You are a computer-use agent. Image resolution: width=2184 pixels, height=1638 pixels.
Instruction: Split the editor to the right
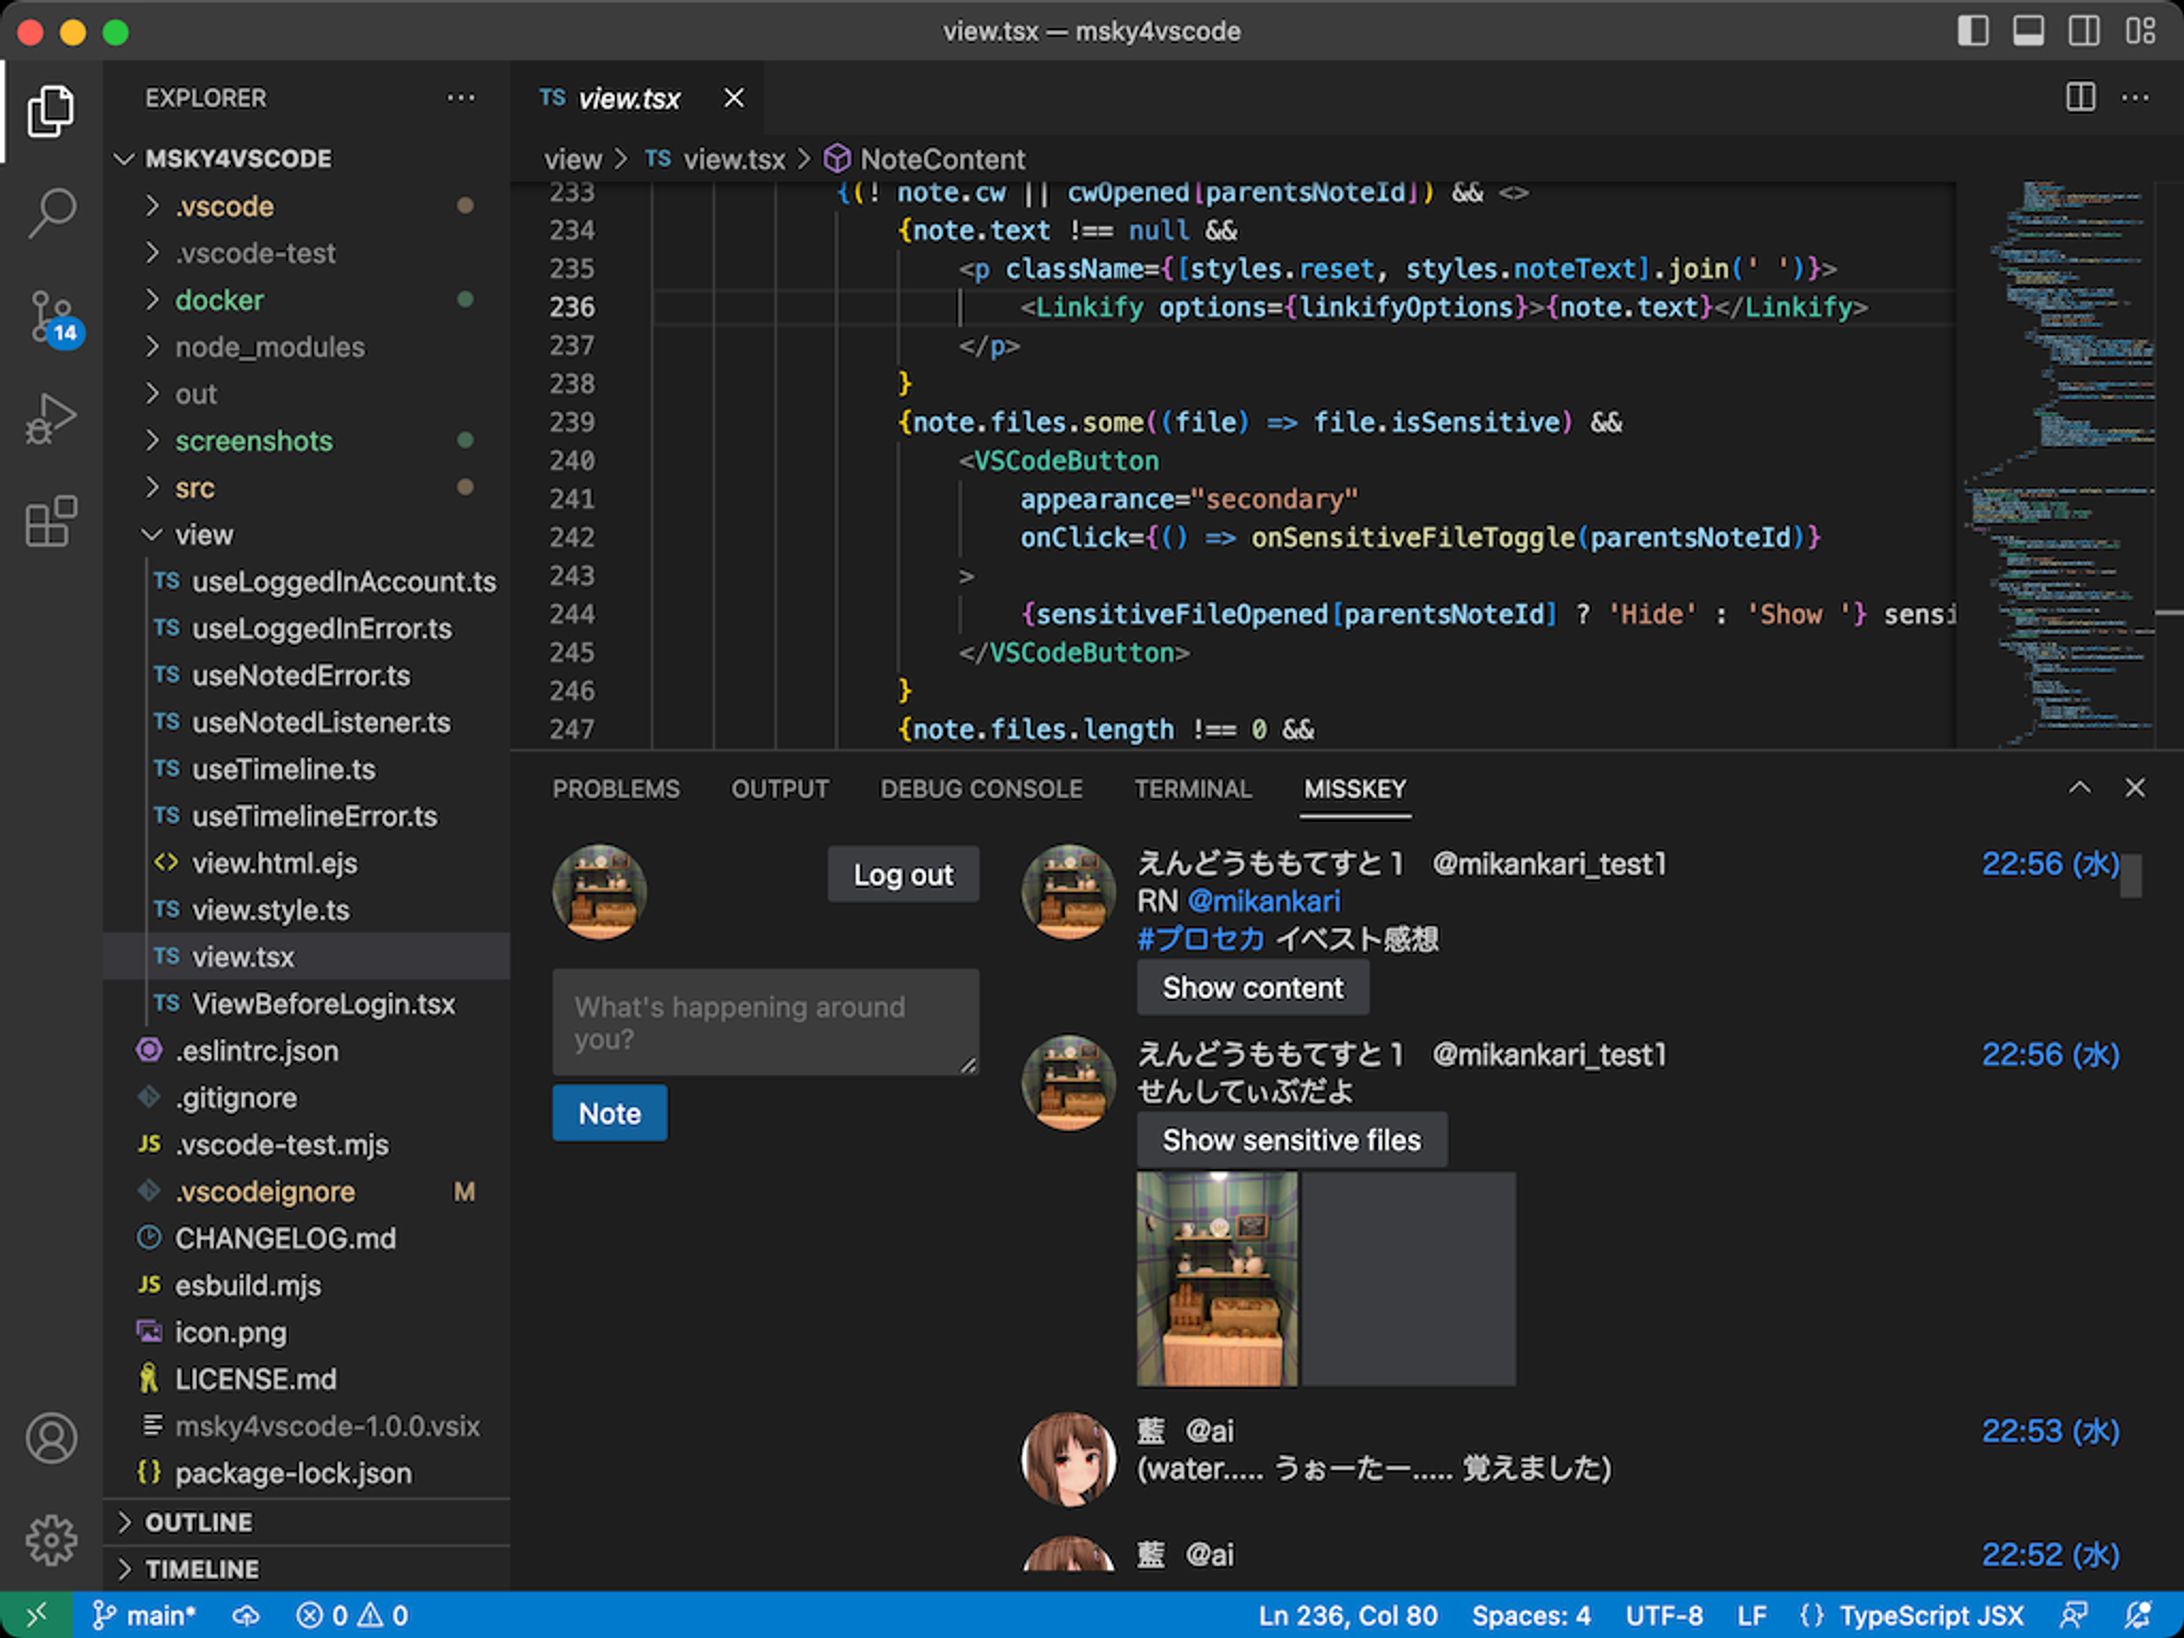(x=2080, y=98)
